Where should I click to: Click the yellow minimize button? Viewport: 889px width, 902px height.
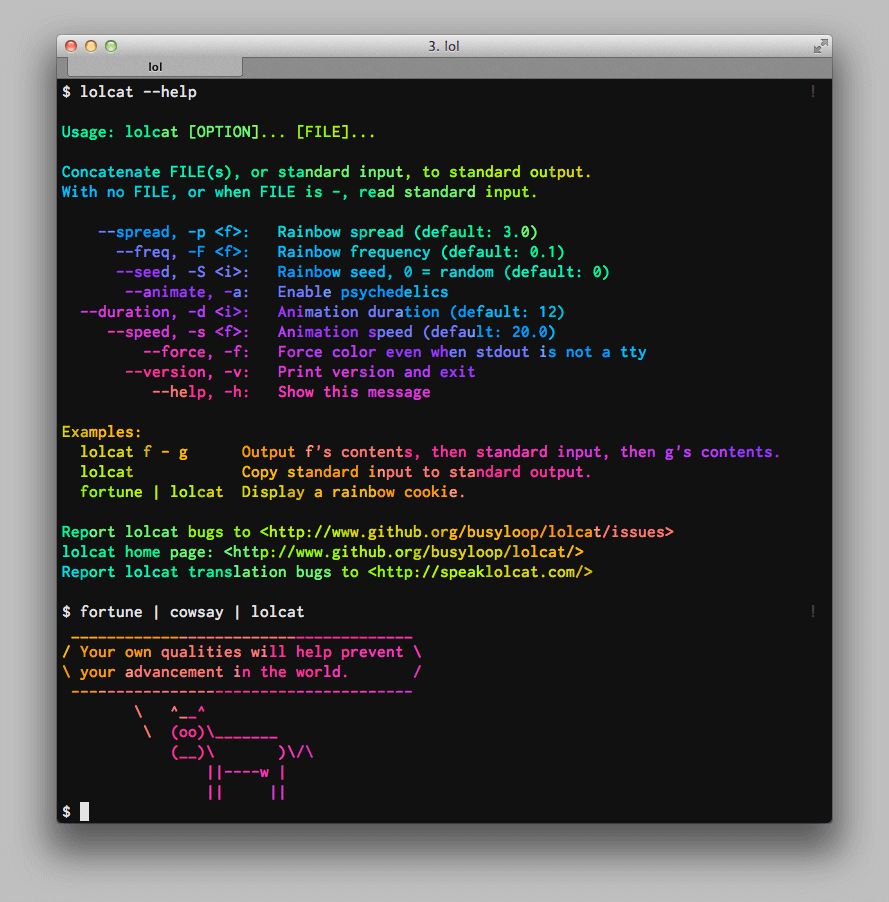[91, 45]
